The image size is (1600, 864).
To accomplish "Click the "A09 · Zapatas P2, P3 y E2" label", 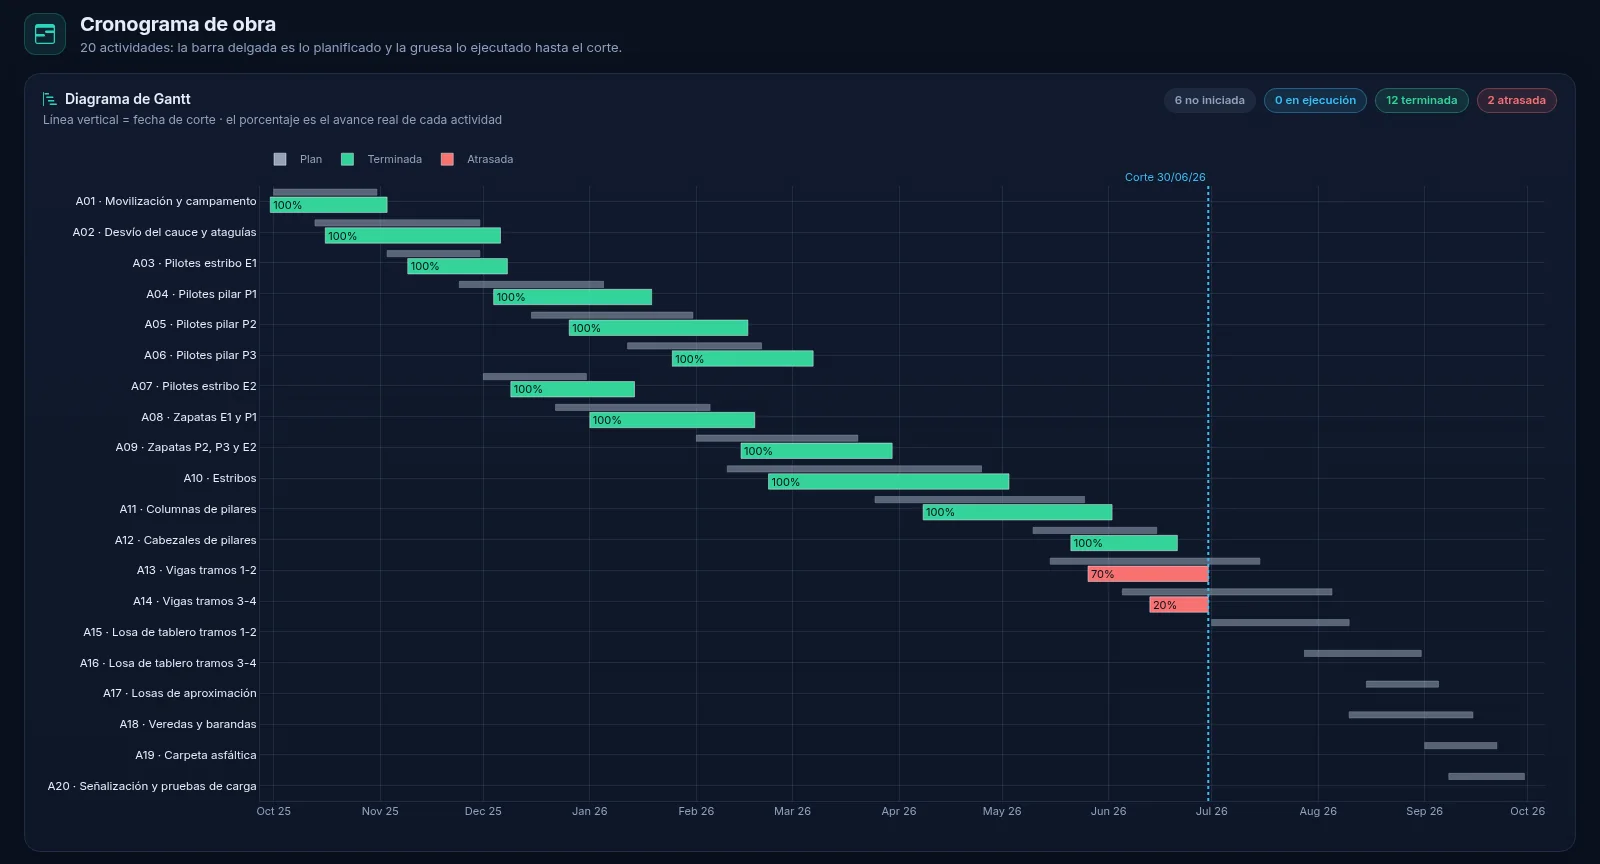I will point(186,447).
